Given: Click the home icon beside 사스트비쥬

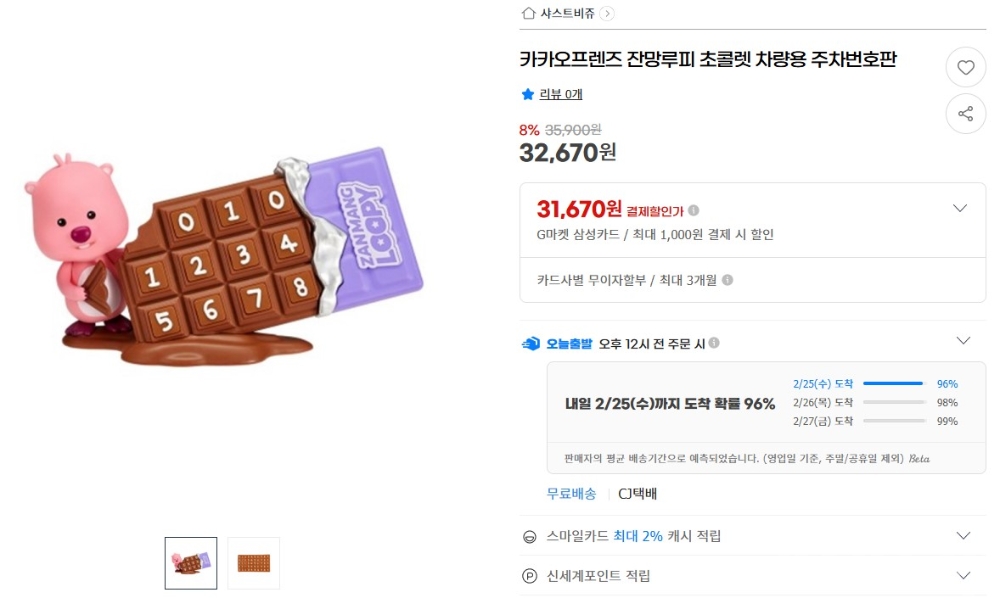Looking at the screenshot, I should click(528, 13).
